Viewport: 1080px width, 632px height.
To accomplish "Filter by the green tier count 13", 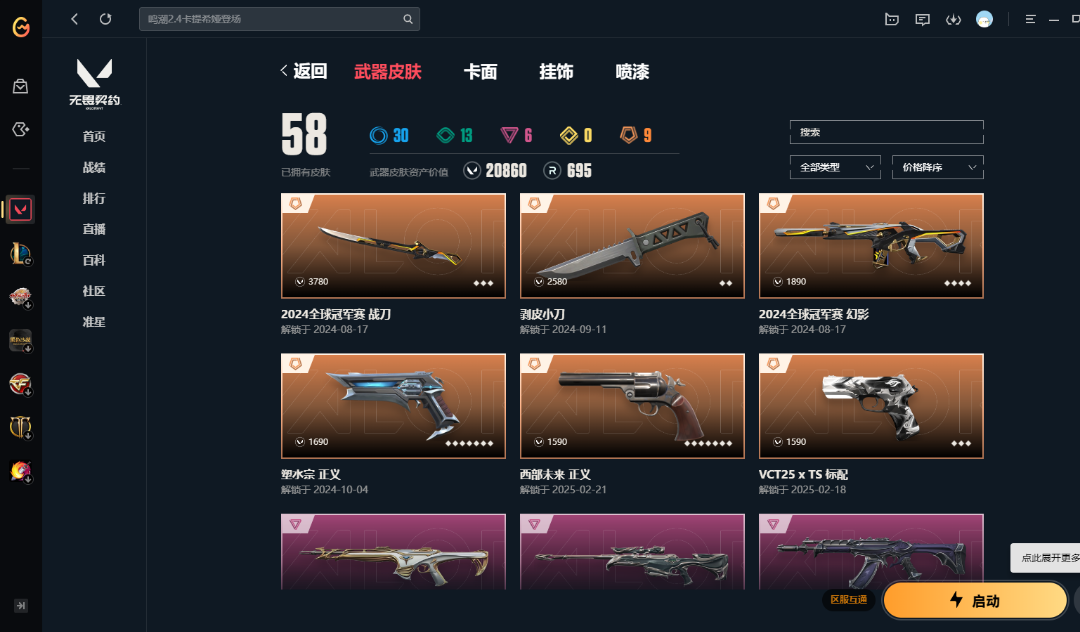I will pyautogui.click(x=455, y=135).
